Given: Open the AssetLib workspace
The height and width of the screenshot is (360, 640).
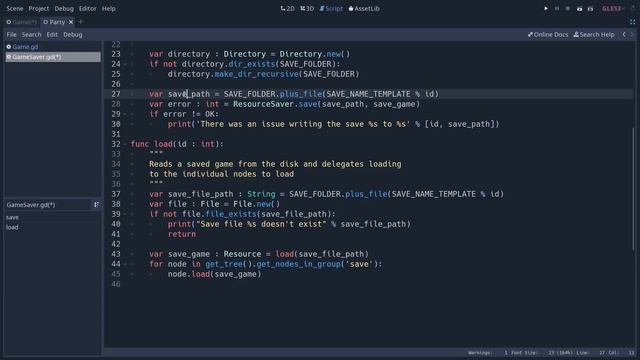Looking at the screenshot, I should 364,9.
